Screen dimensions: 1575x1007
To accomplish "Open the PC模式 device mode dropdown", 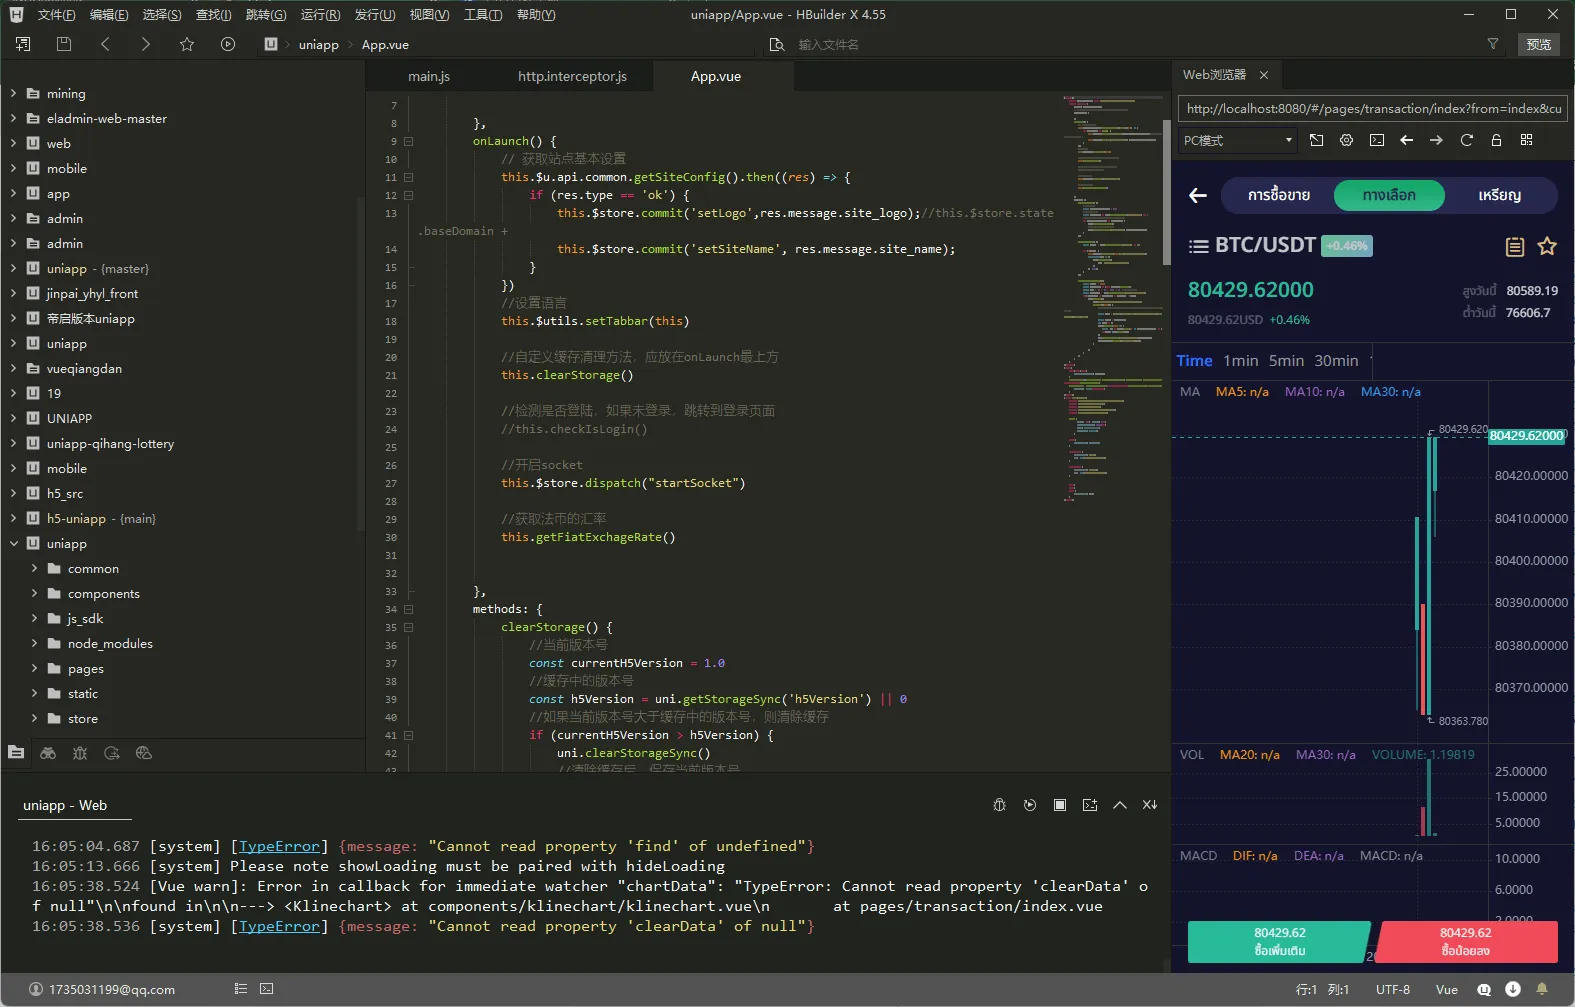I will (x=1238, y=140).
